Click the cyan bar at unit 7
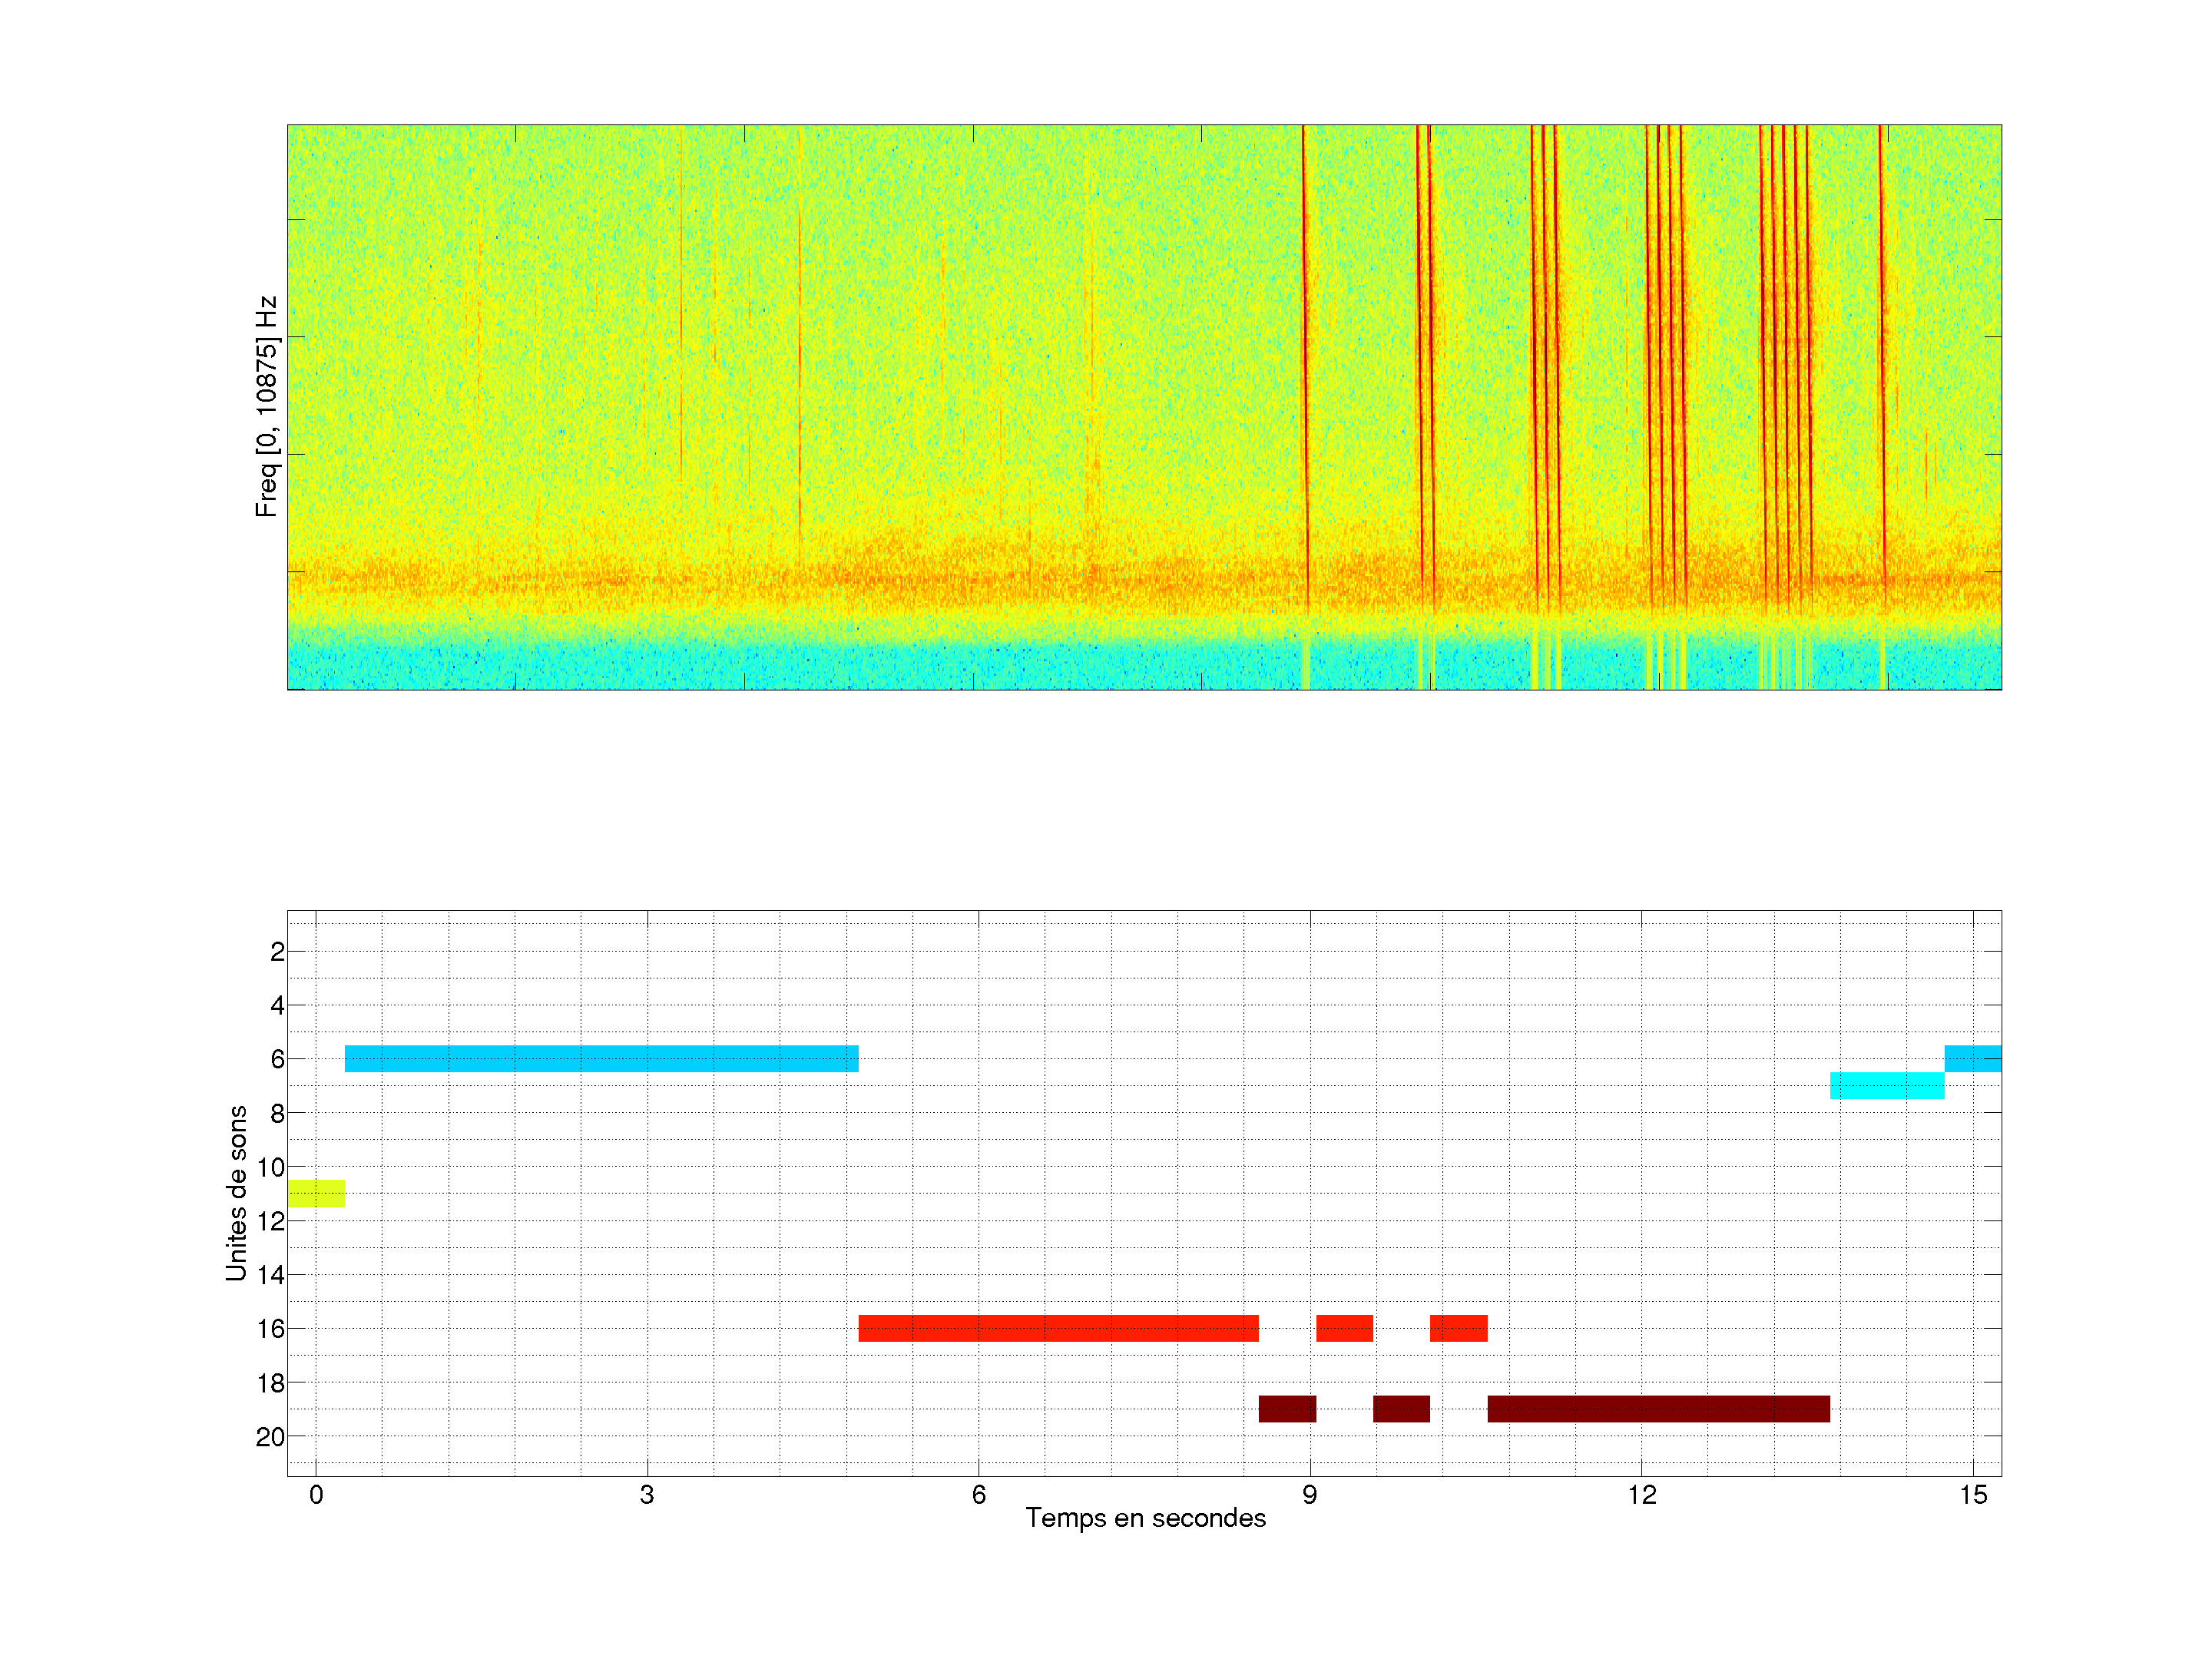Screen dimensions: 2212x1659 (x=1886, y=1085)
